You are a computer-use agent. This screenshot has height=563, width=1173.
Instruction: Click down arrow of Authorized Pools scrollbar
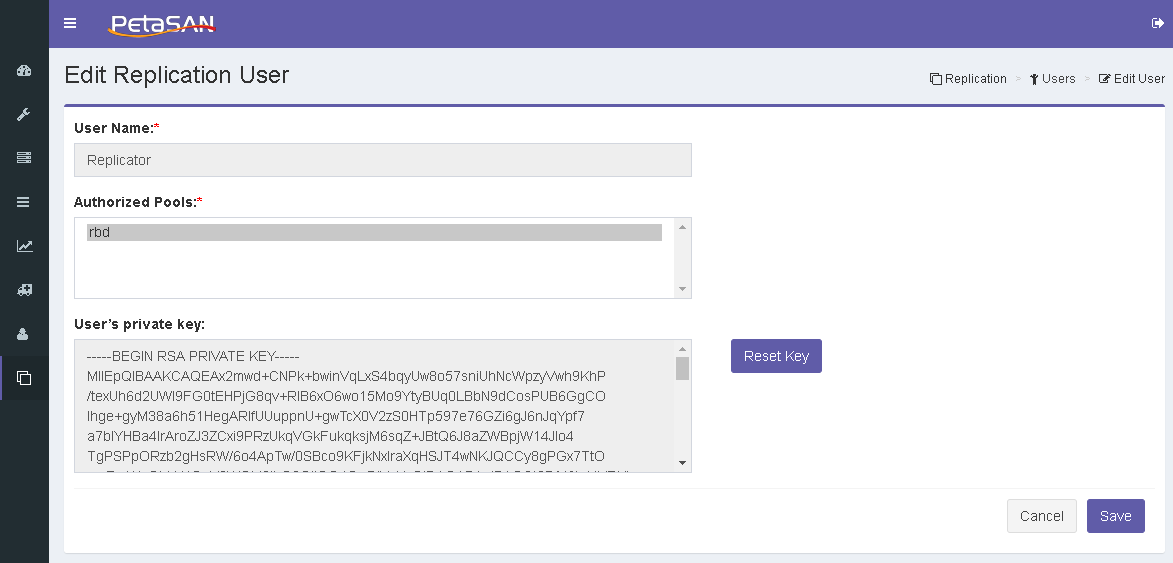(x=682, y=289)
